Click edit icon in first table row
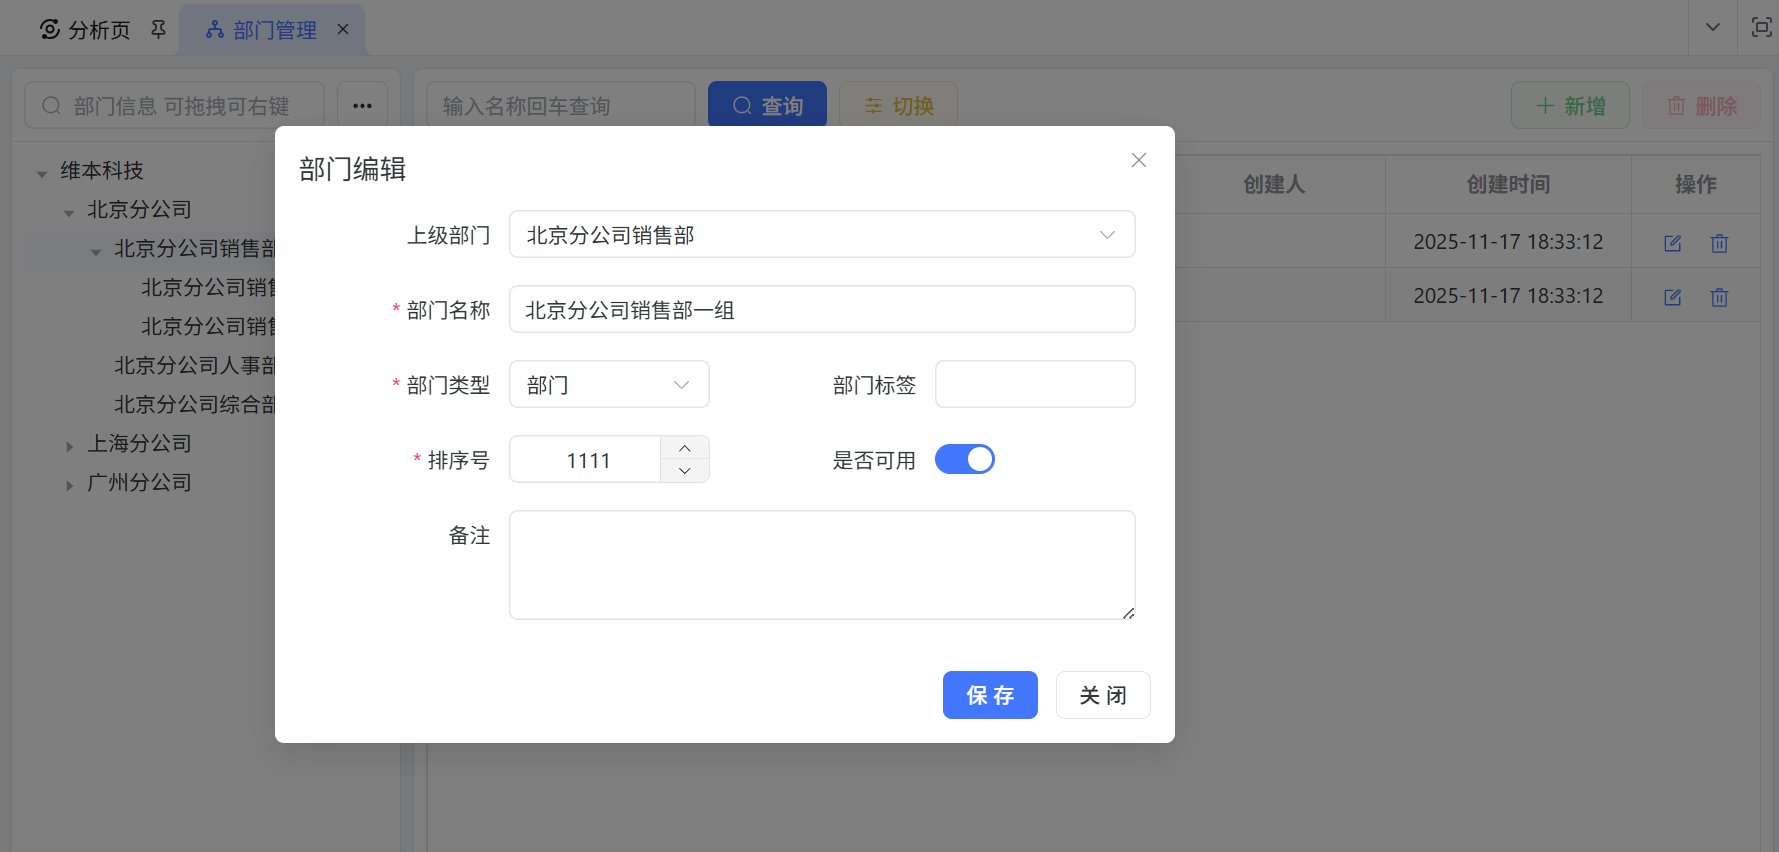 coord(1672,243)
